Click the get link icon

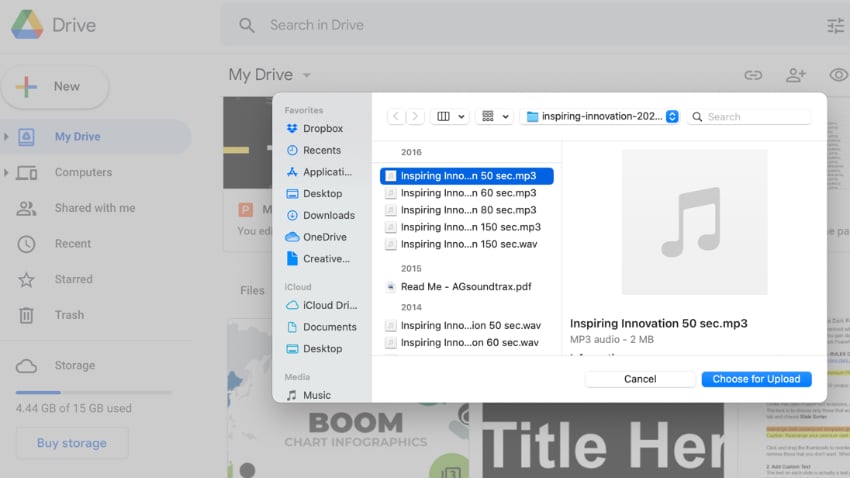[x=753, y=75]
